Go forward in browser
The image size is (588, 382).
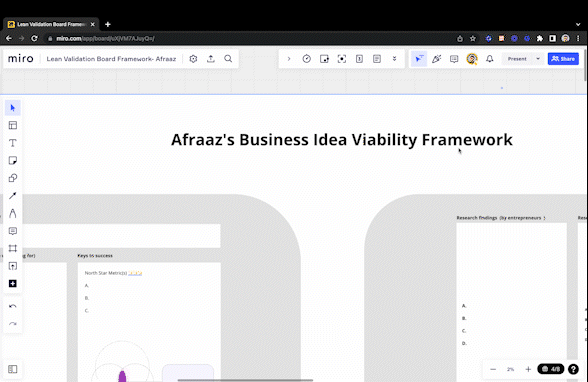(x=21, y=38)
